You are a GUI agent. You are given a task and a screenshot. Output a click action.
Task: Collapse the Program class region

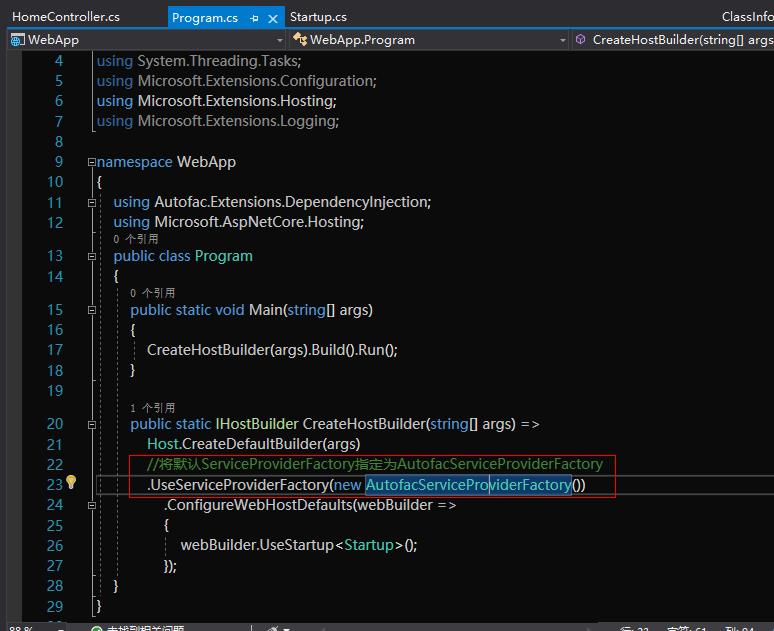(x=91, y=256)
